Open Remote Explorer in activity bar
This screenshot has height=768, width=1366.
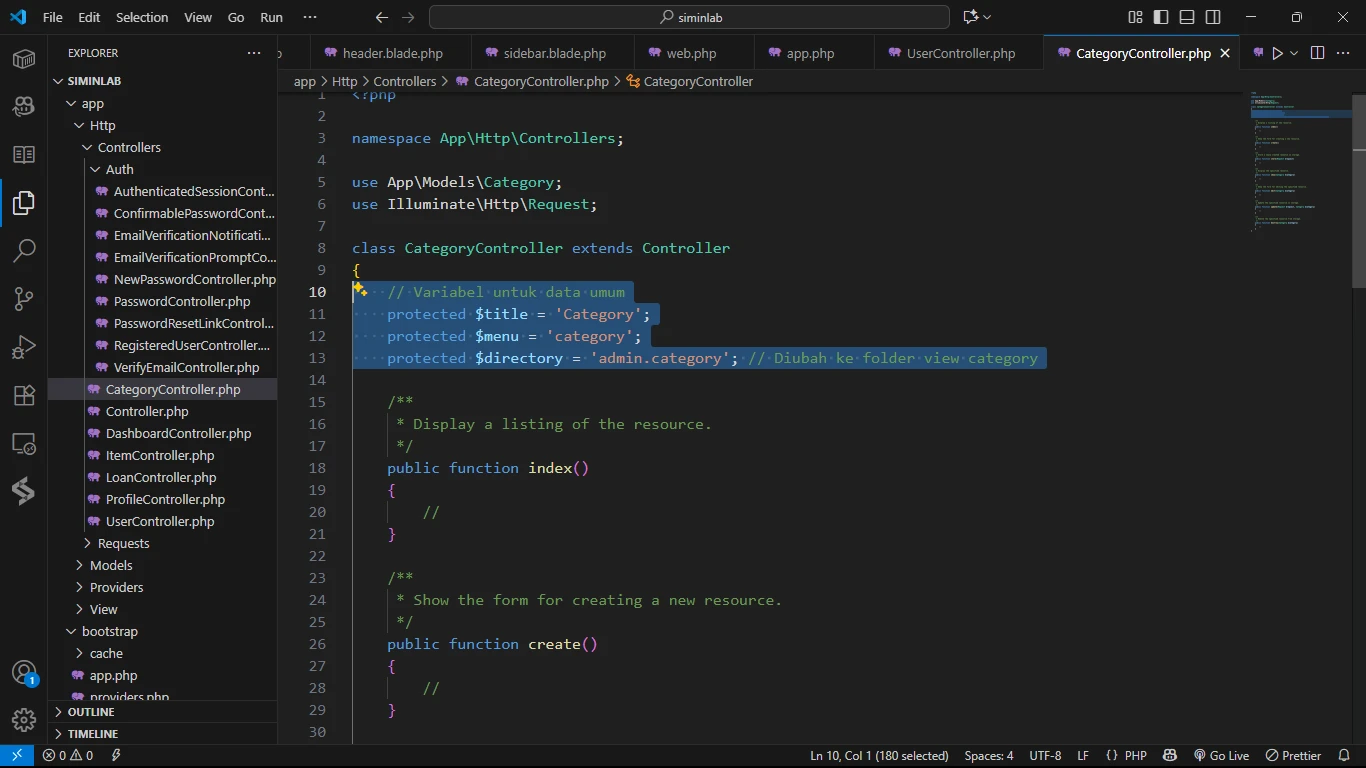(x=24, y=443)
